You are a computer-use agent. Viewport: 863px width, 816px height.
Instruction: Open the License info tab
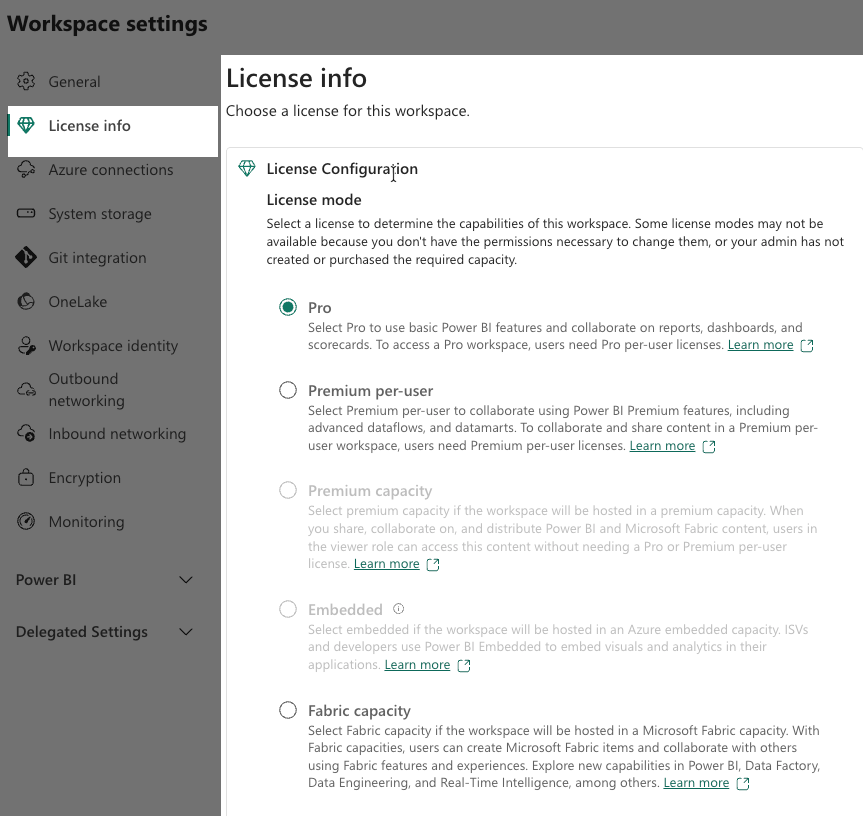point(113,131)
